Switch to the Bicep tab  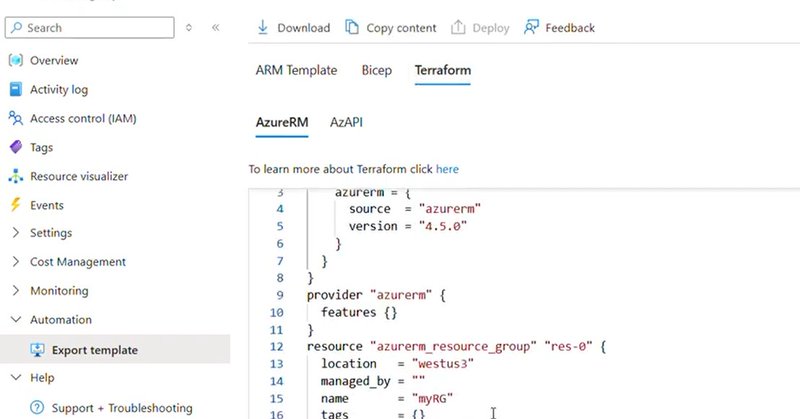[377, 70]
